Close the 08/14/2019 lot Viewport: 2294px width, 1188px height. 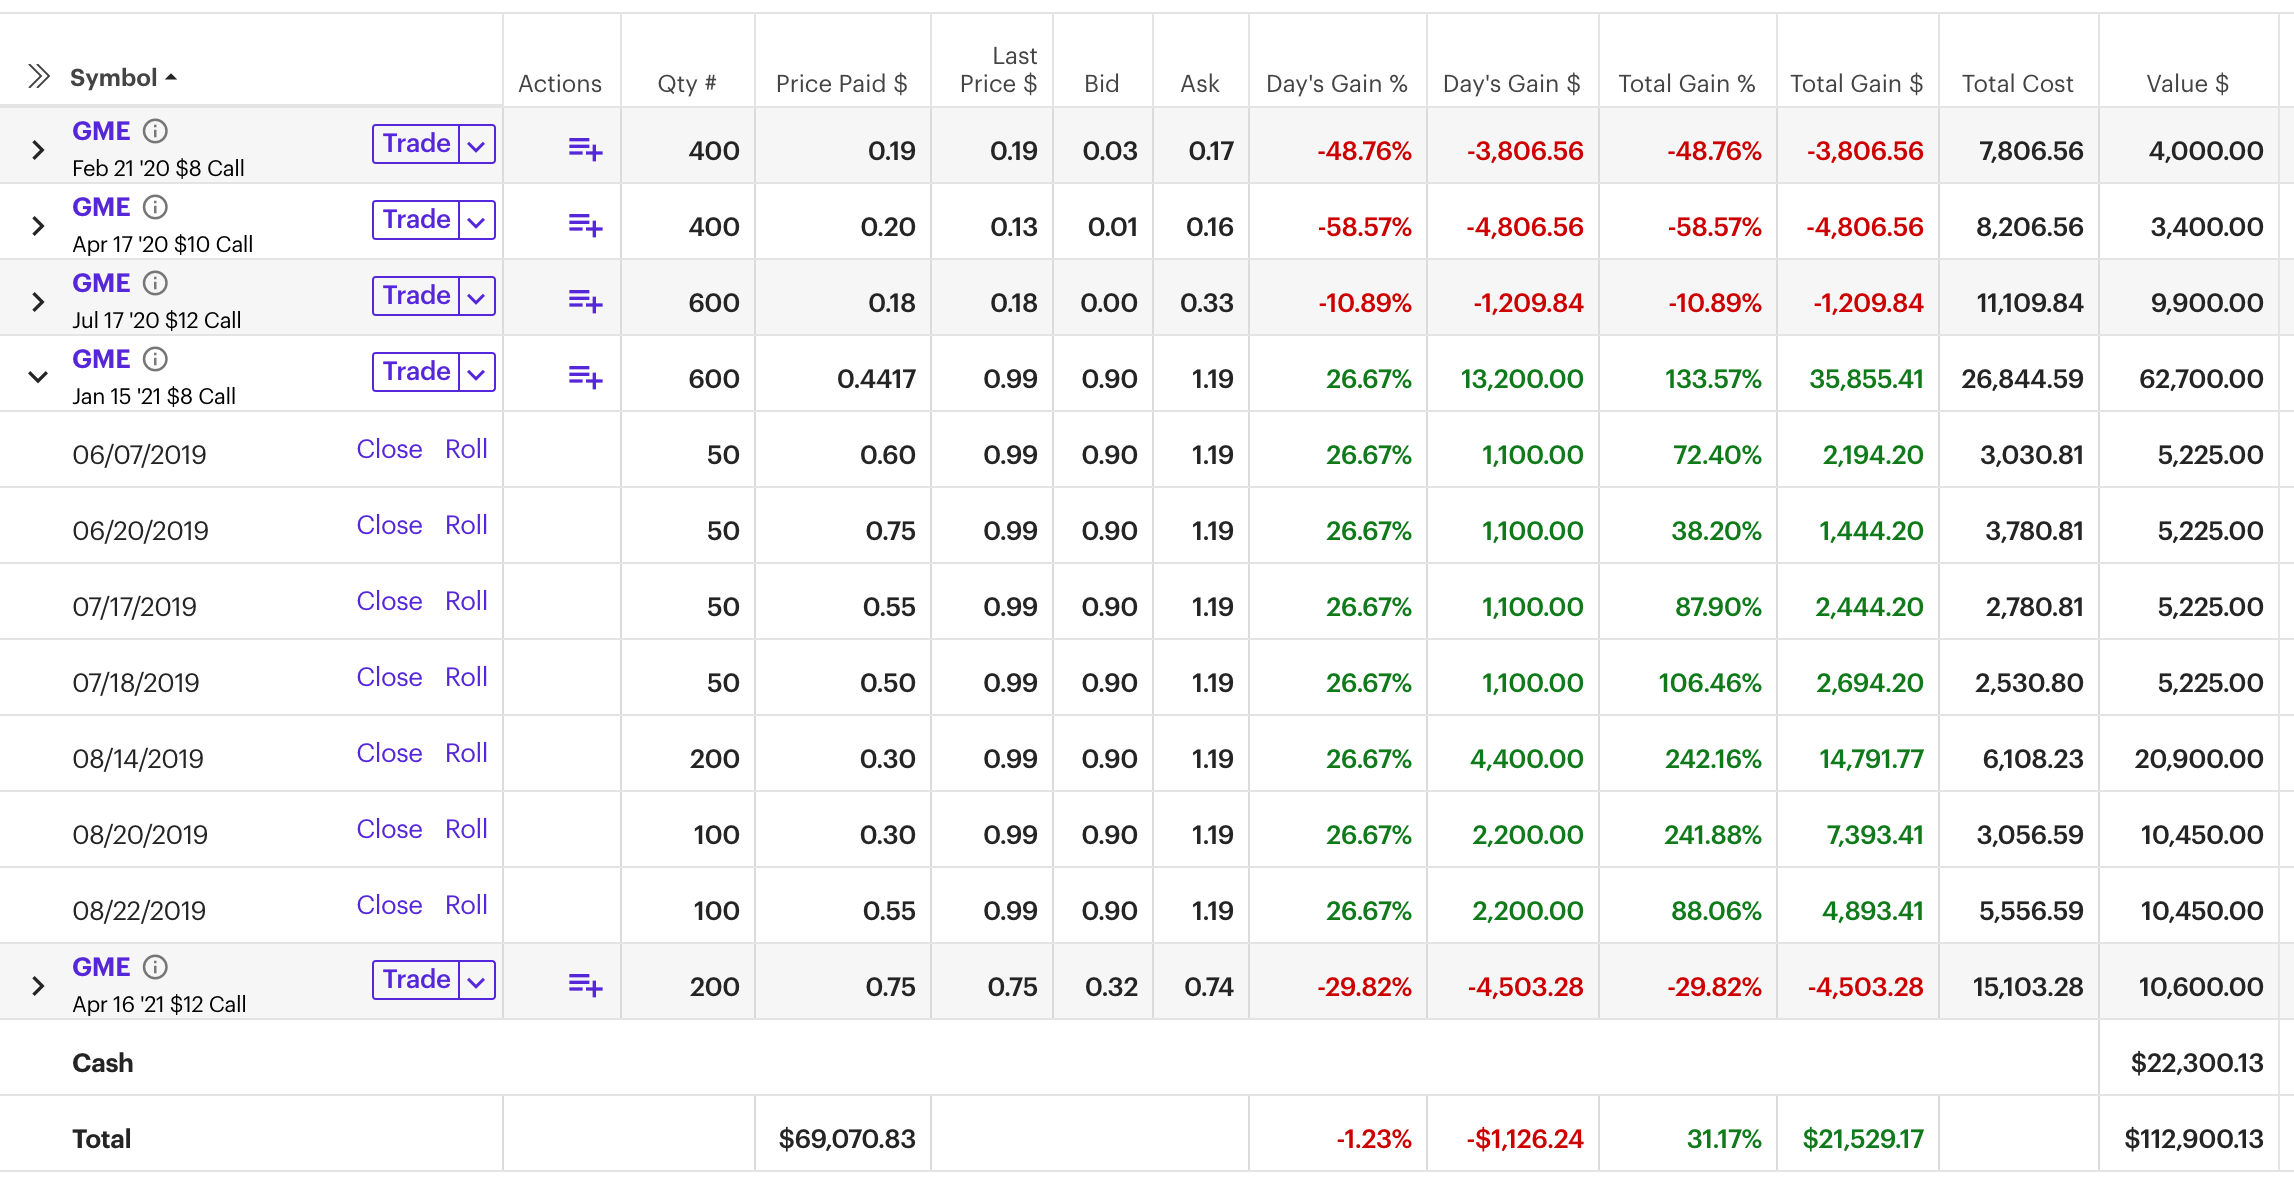[389, 753]
